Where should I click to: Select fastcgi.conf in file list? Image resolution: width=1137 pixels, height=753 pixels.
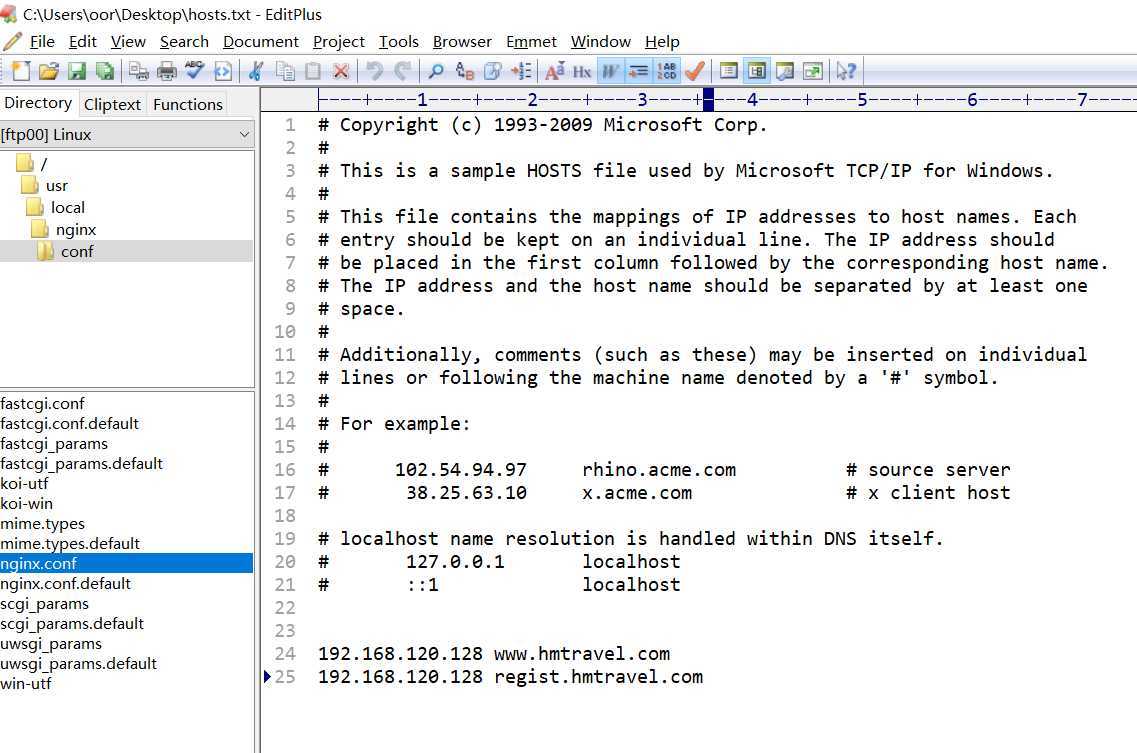[x=42, y=403]
